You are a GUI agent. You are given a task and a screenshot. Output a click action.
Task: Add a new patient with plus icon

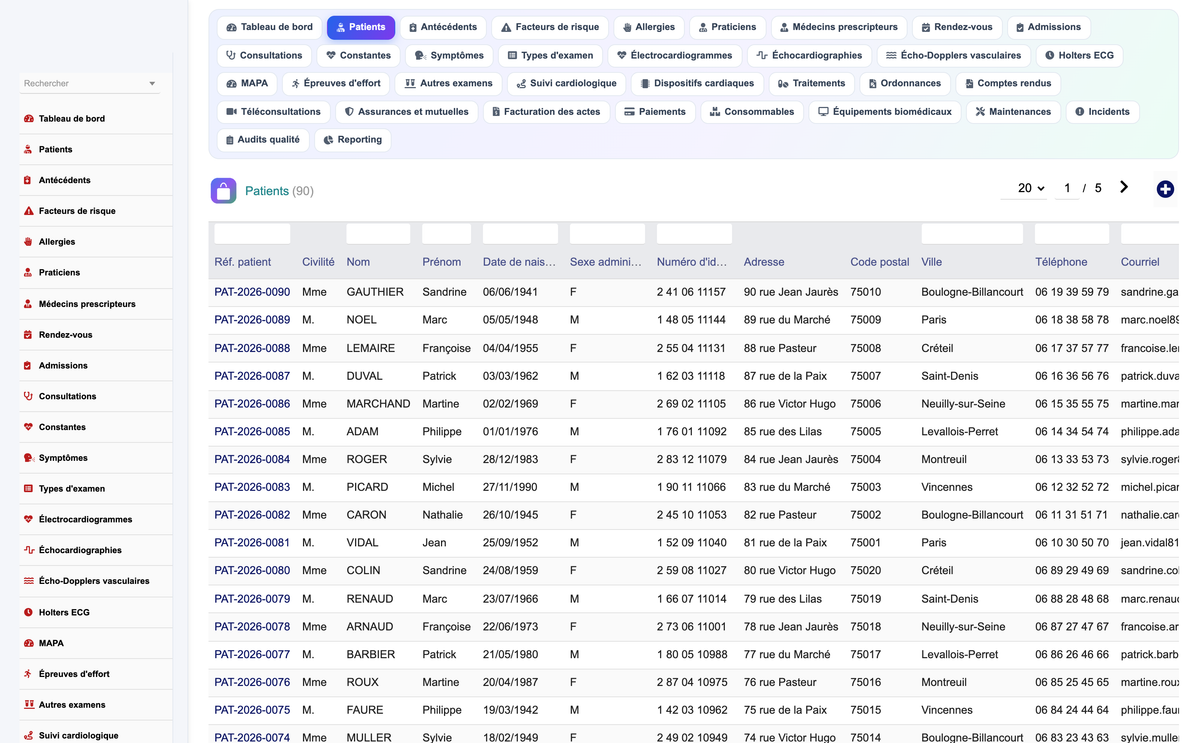(x=1165, y=189)
